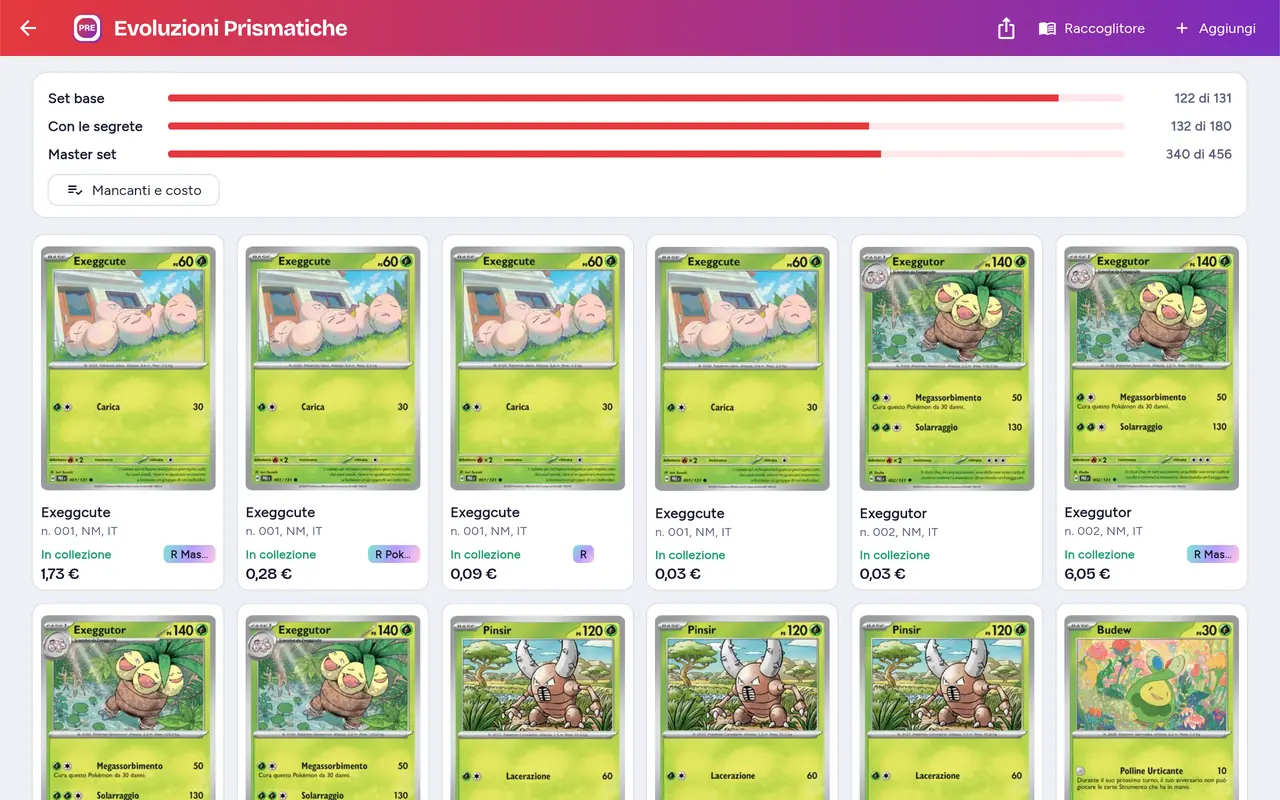Click the price '6,05 €'
Viewport: 1280px width, 800px height.
(1086, 574)
